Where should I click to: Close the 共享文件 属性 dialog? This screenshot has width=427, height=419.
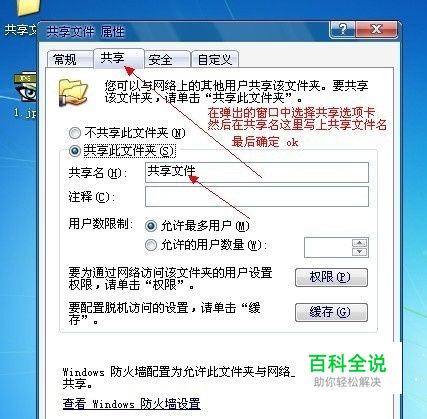click(377, 30)
